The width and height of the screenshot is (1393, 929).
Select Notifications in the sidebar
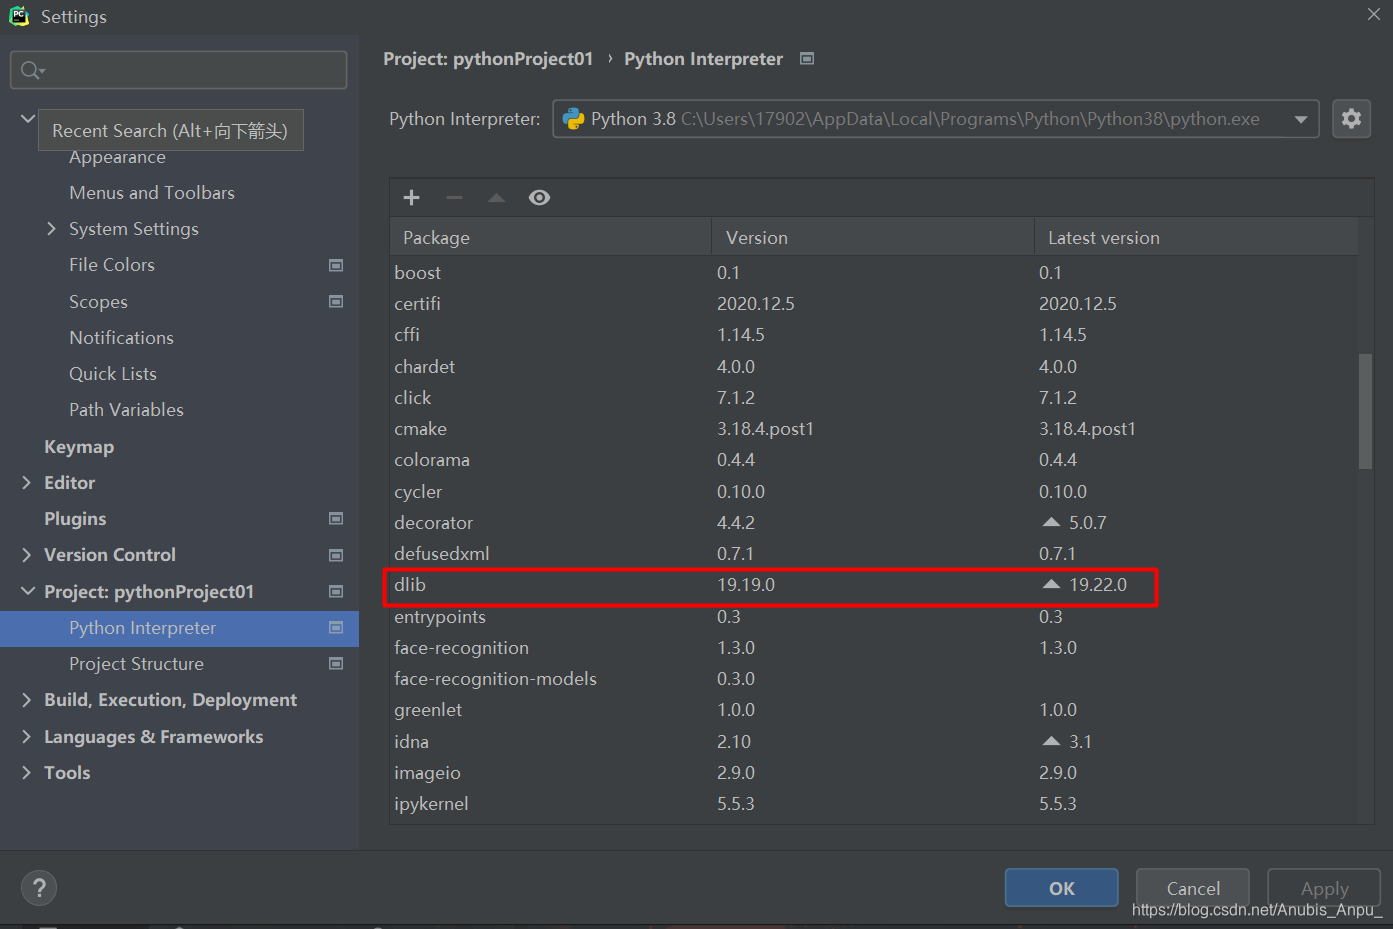(x=121, y=337)
